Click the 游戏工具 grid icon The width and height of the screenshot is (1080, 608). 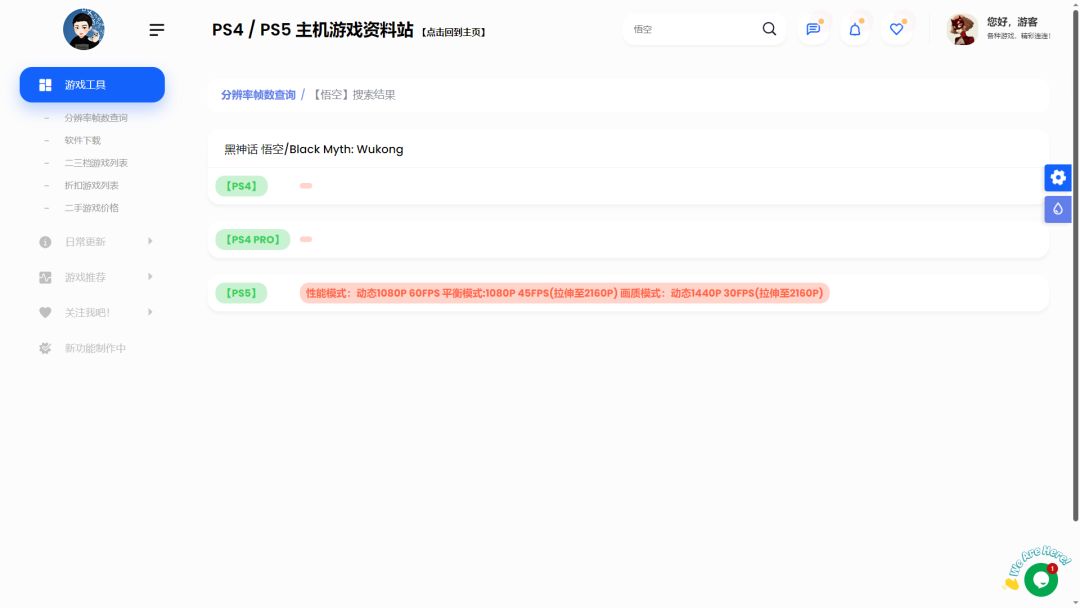click(x=45, y=85)
